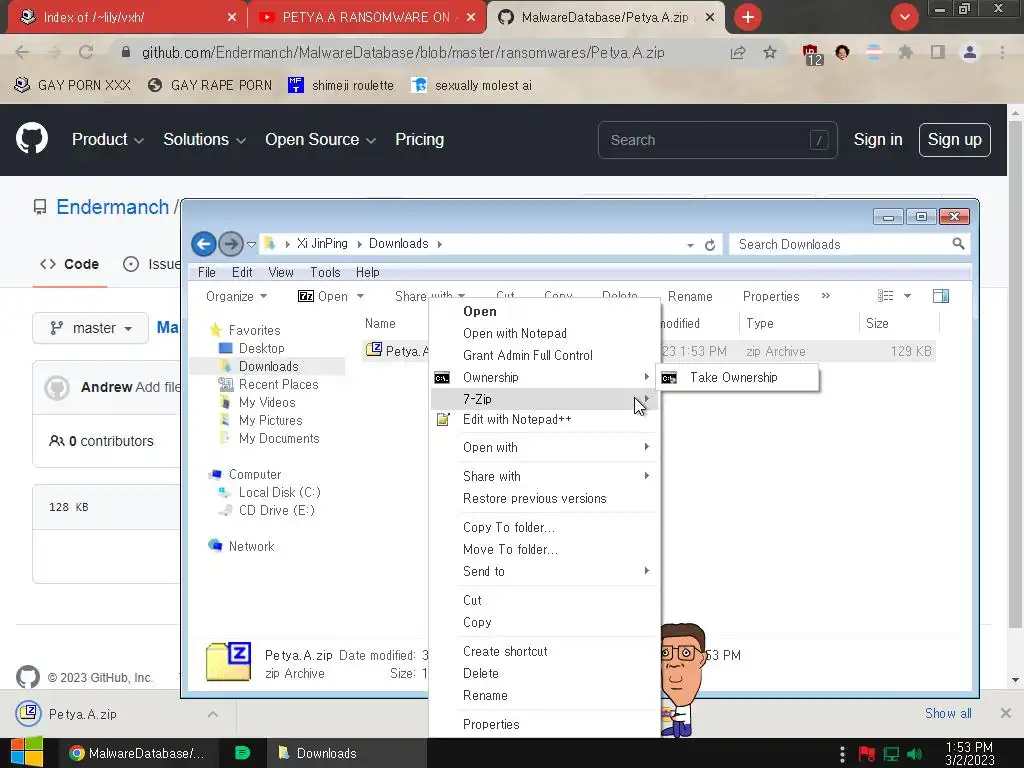Click the Search Downloads field
The width and height of the screenshot is (1024, 768).
[849, 244]
